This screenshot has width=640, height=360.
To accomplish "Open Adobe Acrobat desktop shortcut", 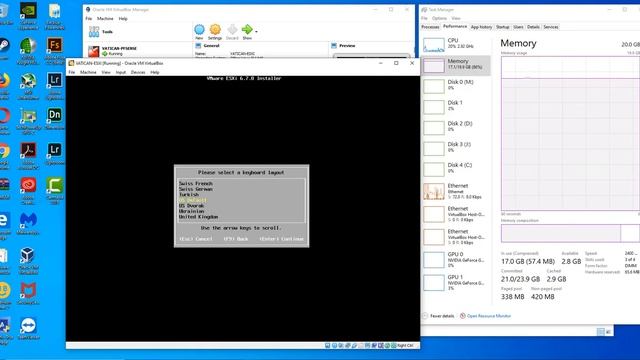I will (x=28, y=156).
